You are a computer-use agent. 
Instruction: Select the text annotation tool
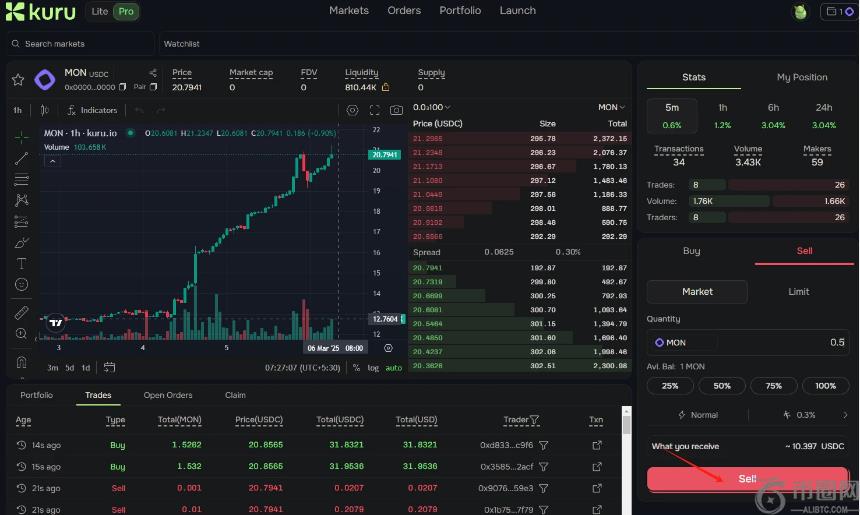tap(21, 264)
